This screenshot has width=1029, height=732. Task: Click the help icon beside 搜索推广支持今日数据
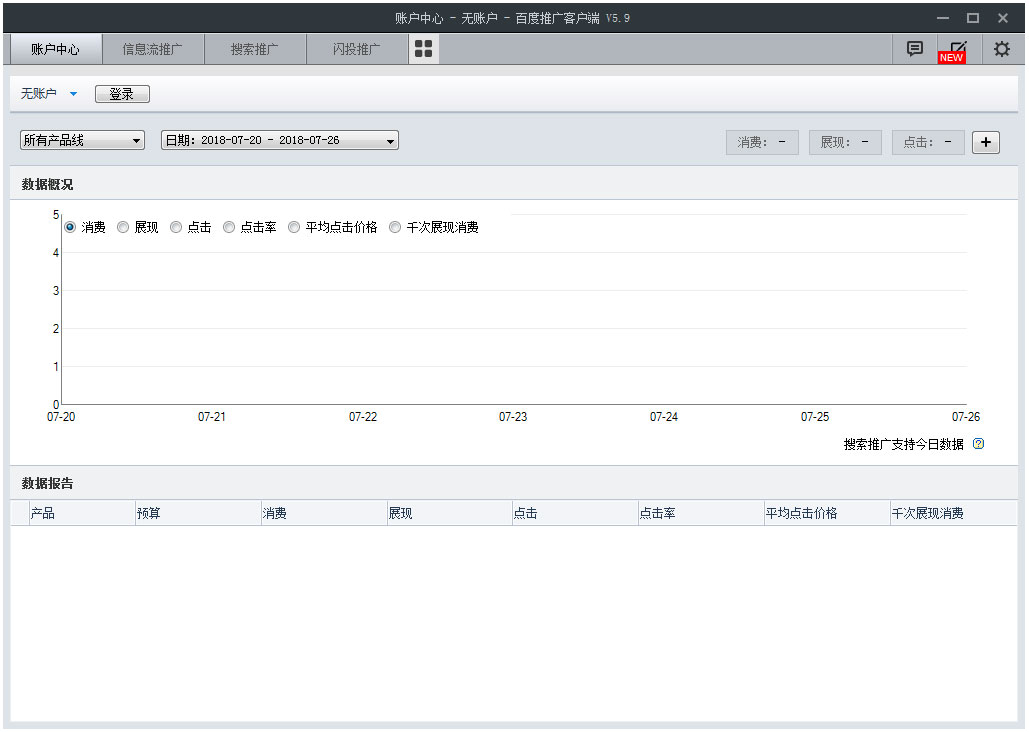pos(978,444)
